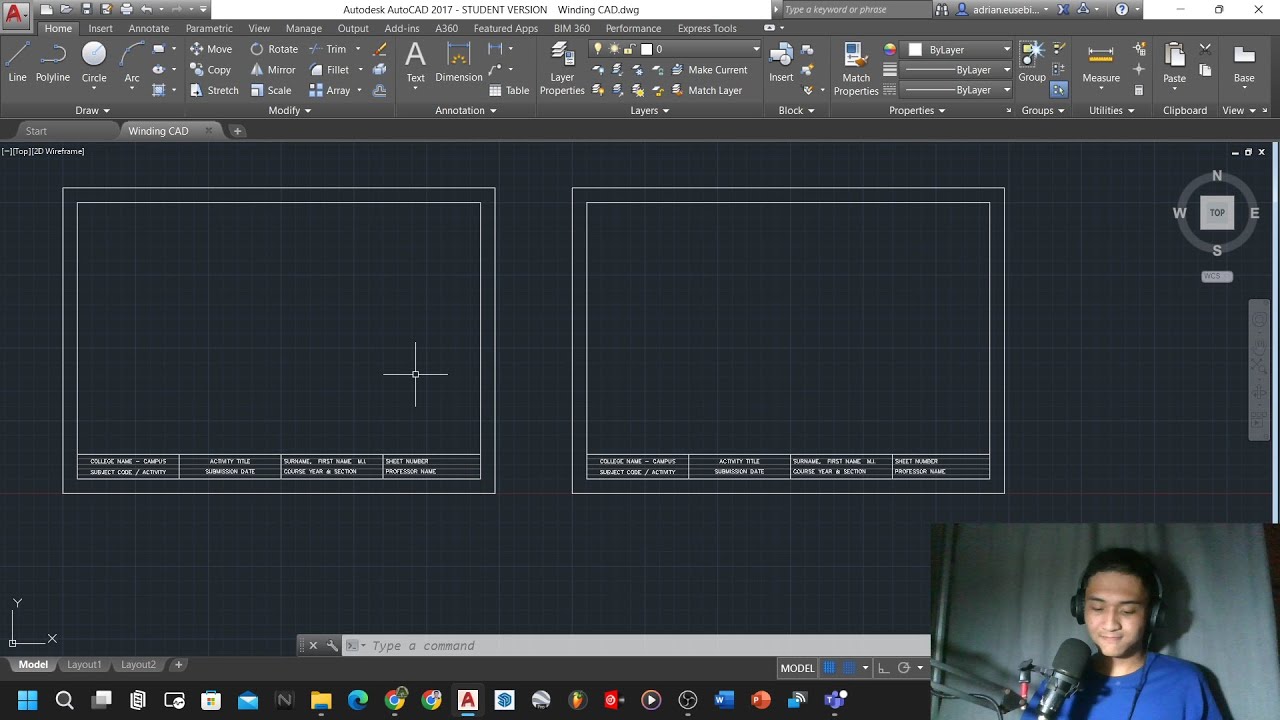Click Match Properties tool

point(856,69)
